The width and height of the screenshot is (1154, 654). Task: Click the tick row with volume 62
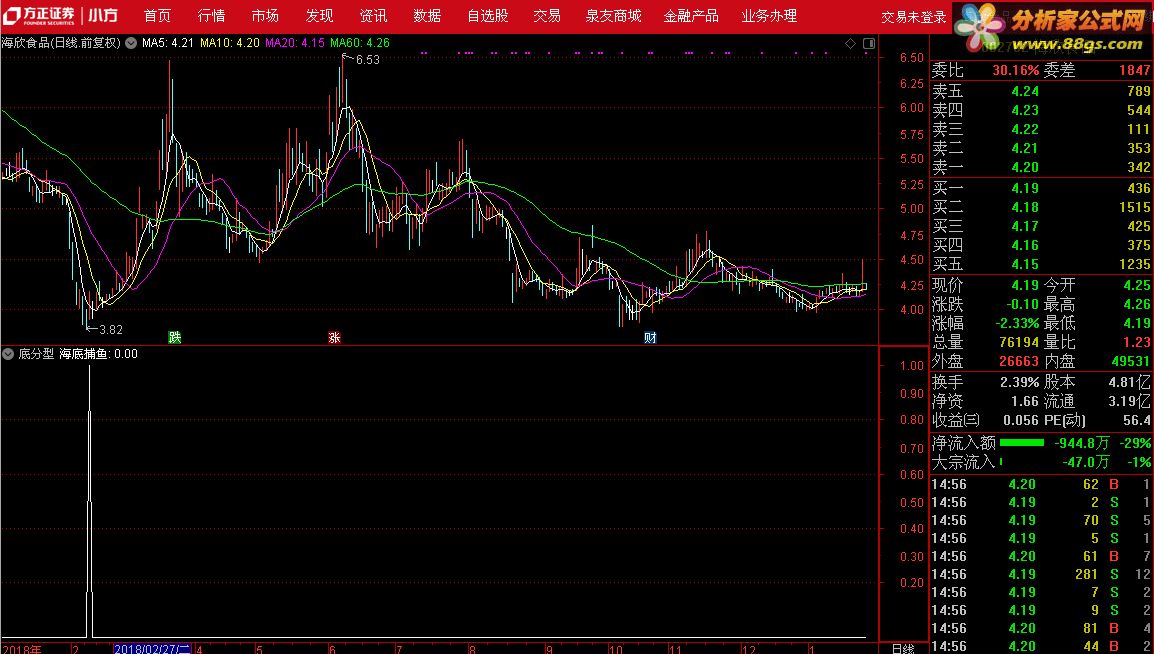click(1041, 485)
